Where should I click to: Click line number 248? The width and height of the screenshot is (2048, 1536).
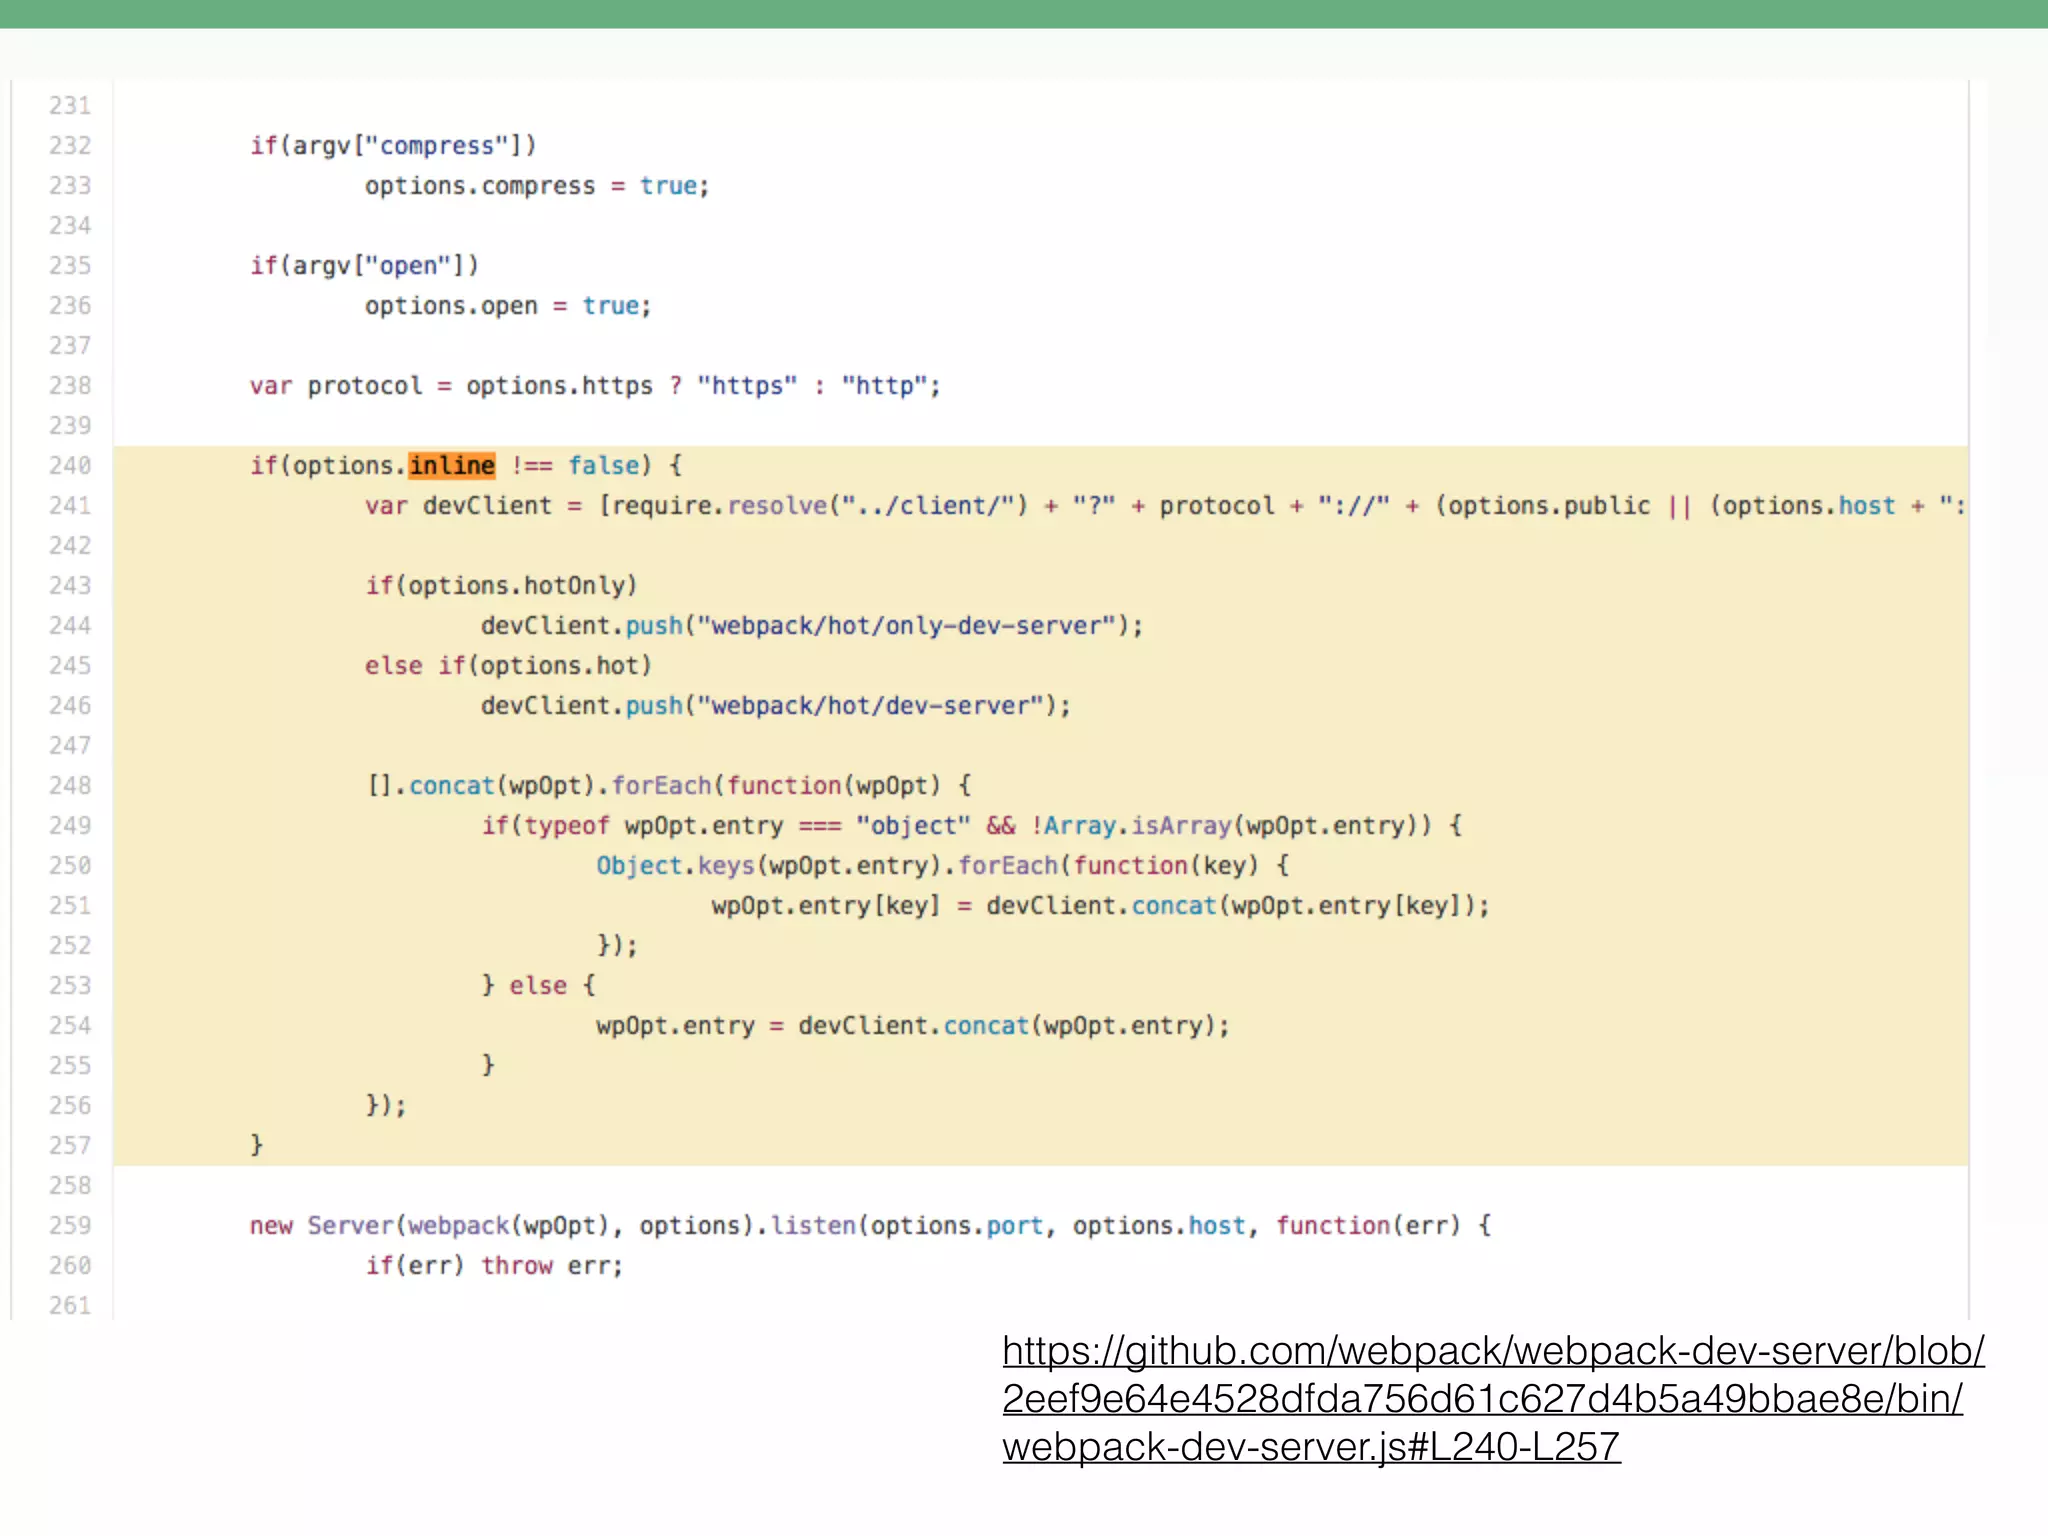[x=70, y=786]
